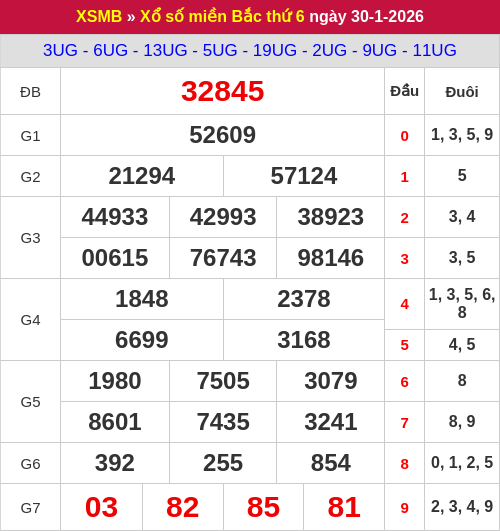Click the G4 number 1848
This screenshot has height=531, width=500.
[142, 299]
